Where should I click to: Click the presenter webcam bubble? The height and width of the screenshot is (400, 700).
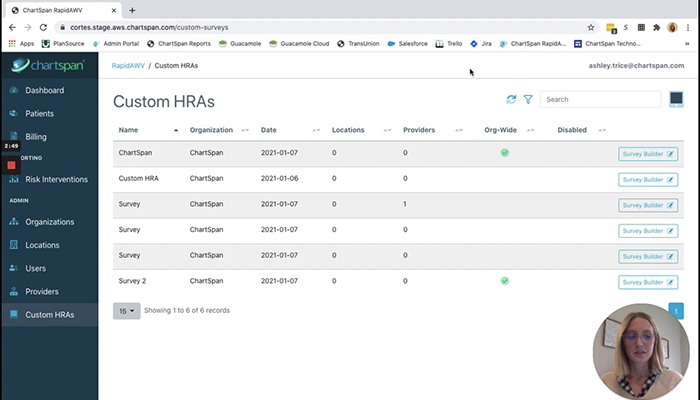click(641, 351)
